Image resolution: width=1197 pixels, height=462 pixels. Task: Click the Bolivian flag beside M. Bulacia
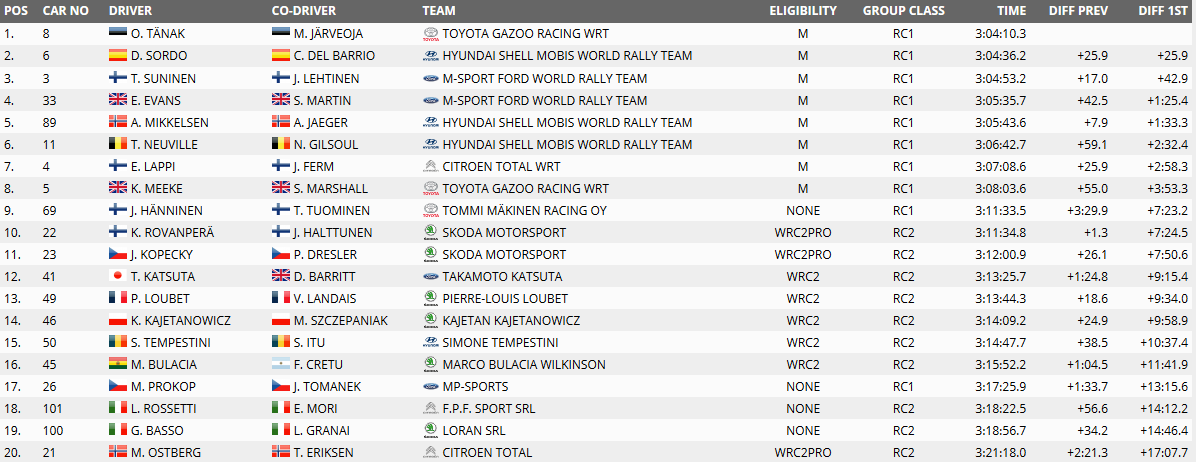click(116, 365)
